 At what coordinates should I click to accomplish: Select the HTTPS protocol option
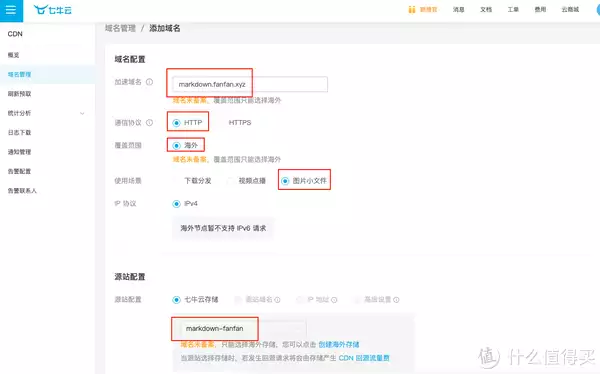point(240,122)
